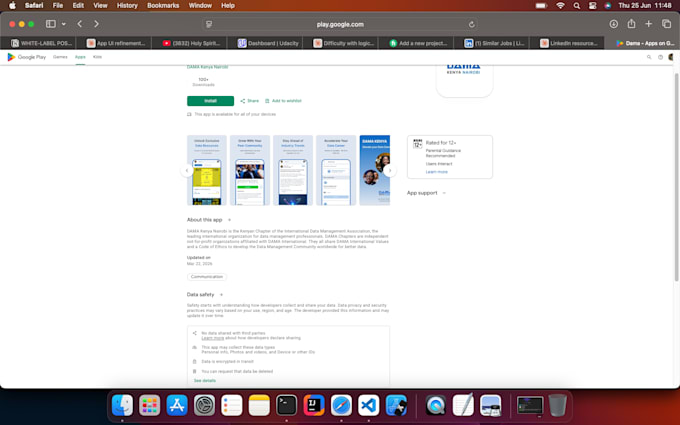Viewport: 680px width, 425px height.
Task: Switch to the LinkedIn resource tab
Action: tap(569, 43)
